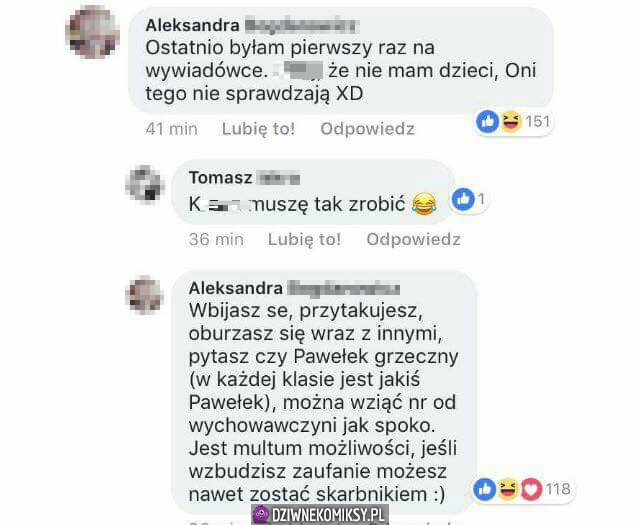This screenshot has height=525, width=640.
Task: Click the 36 min timestamp under Tomasz
Action: click(216, 240)
